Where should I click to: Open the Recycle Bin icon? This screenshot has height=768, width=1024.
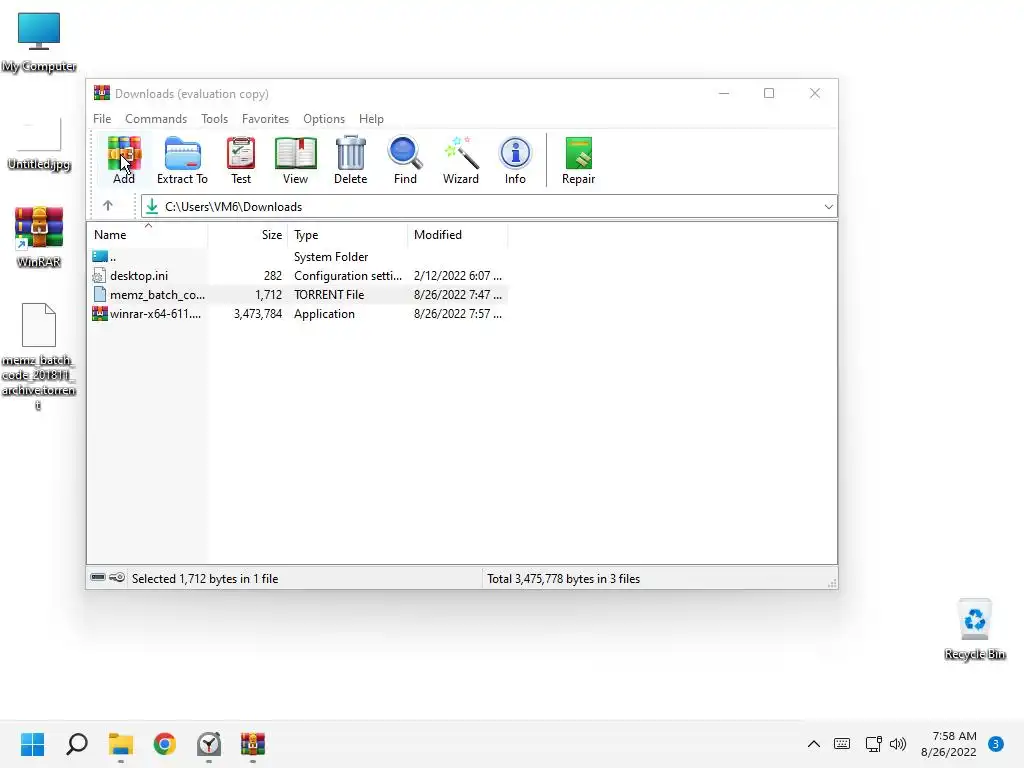pos(975,630)
